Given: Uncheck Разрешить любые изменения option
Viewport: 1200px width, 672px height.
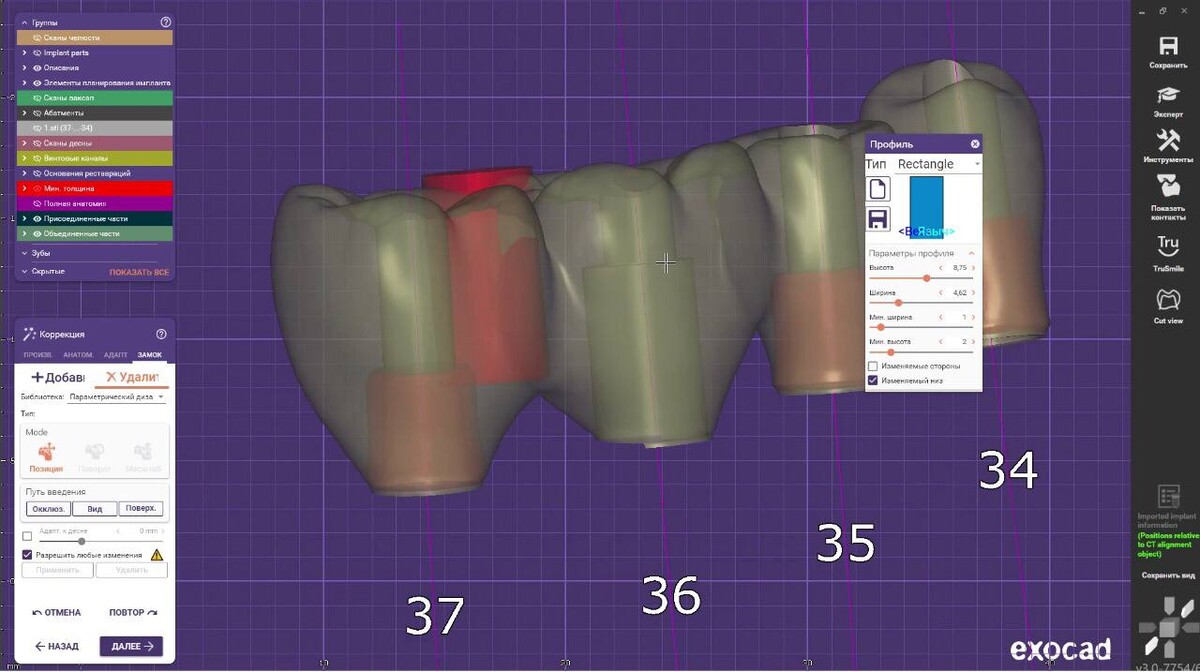Looking at the screenshot, I should tap(27, 554).
